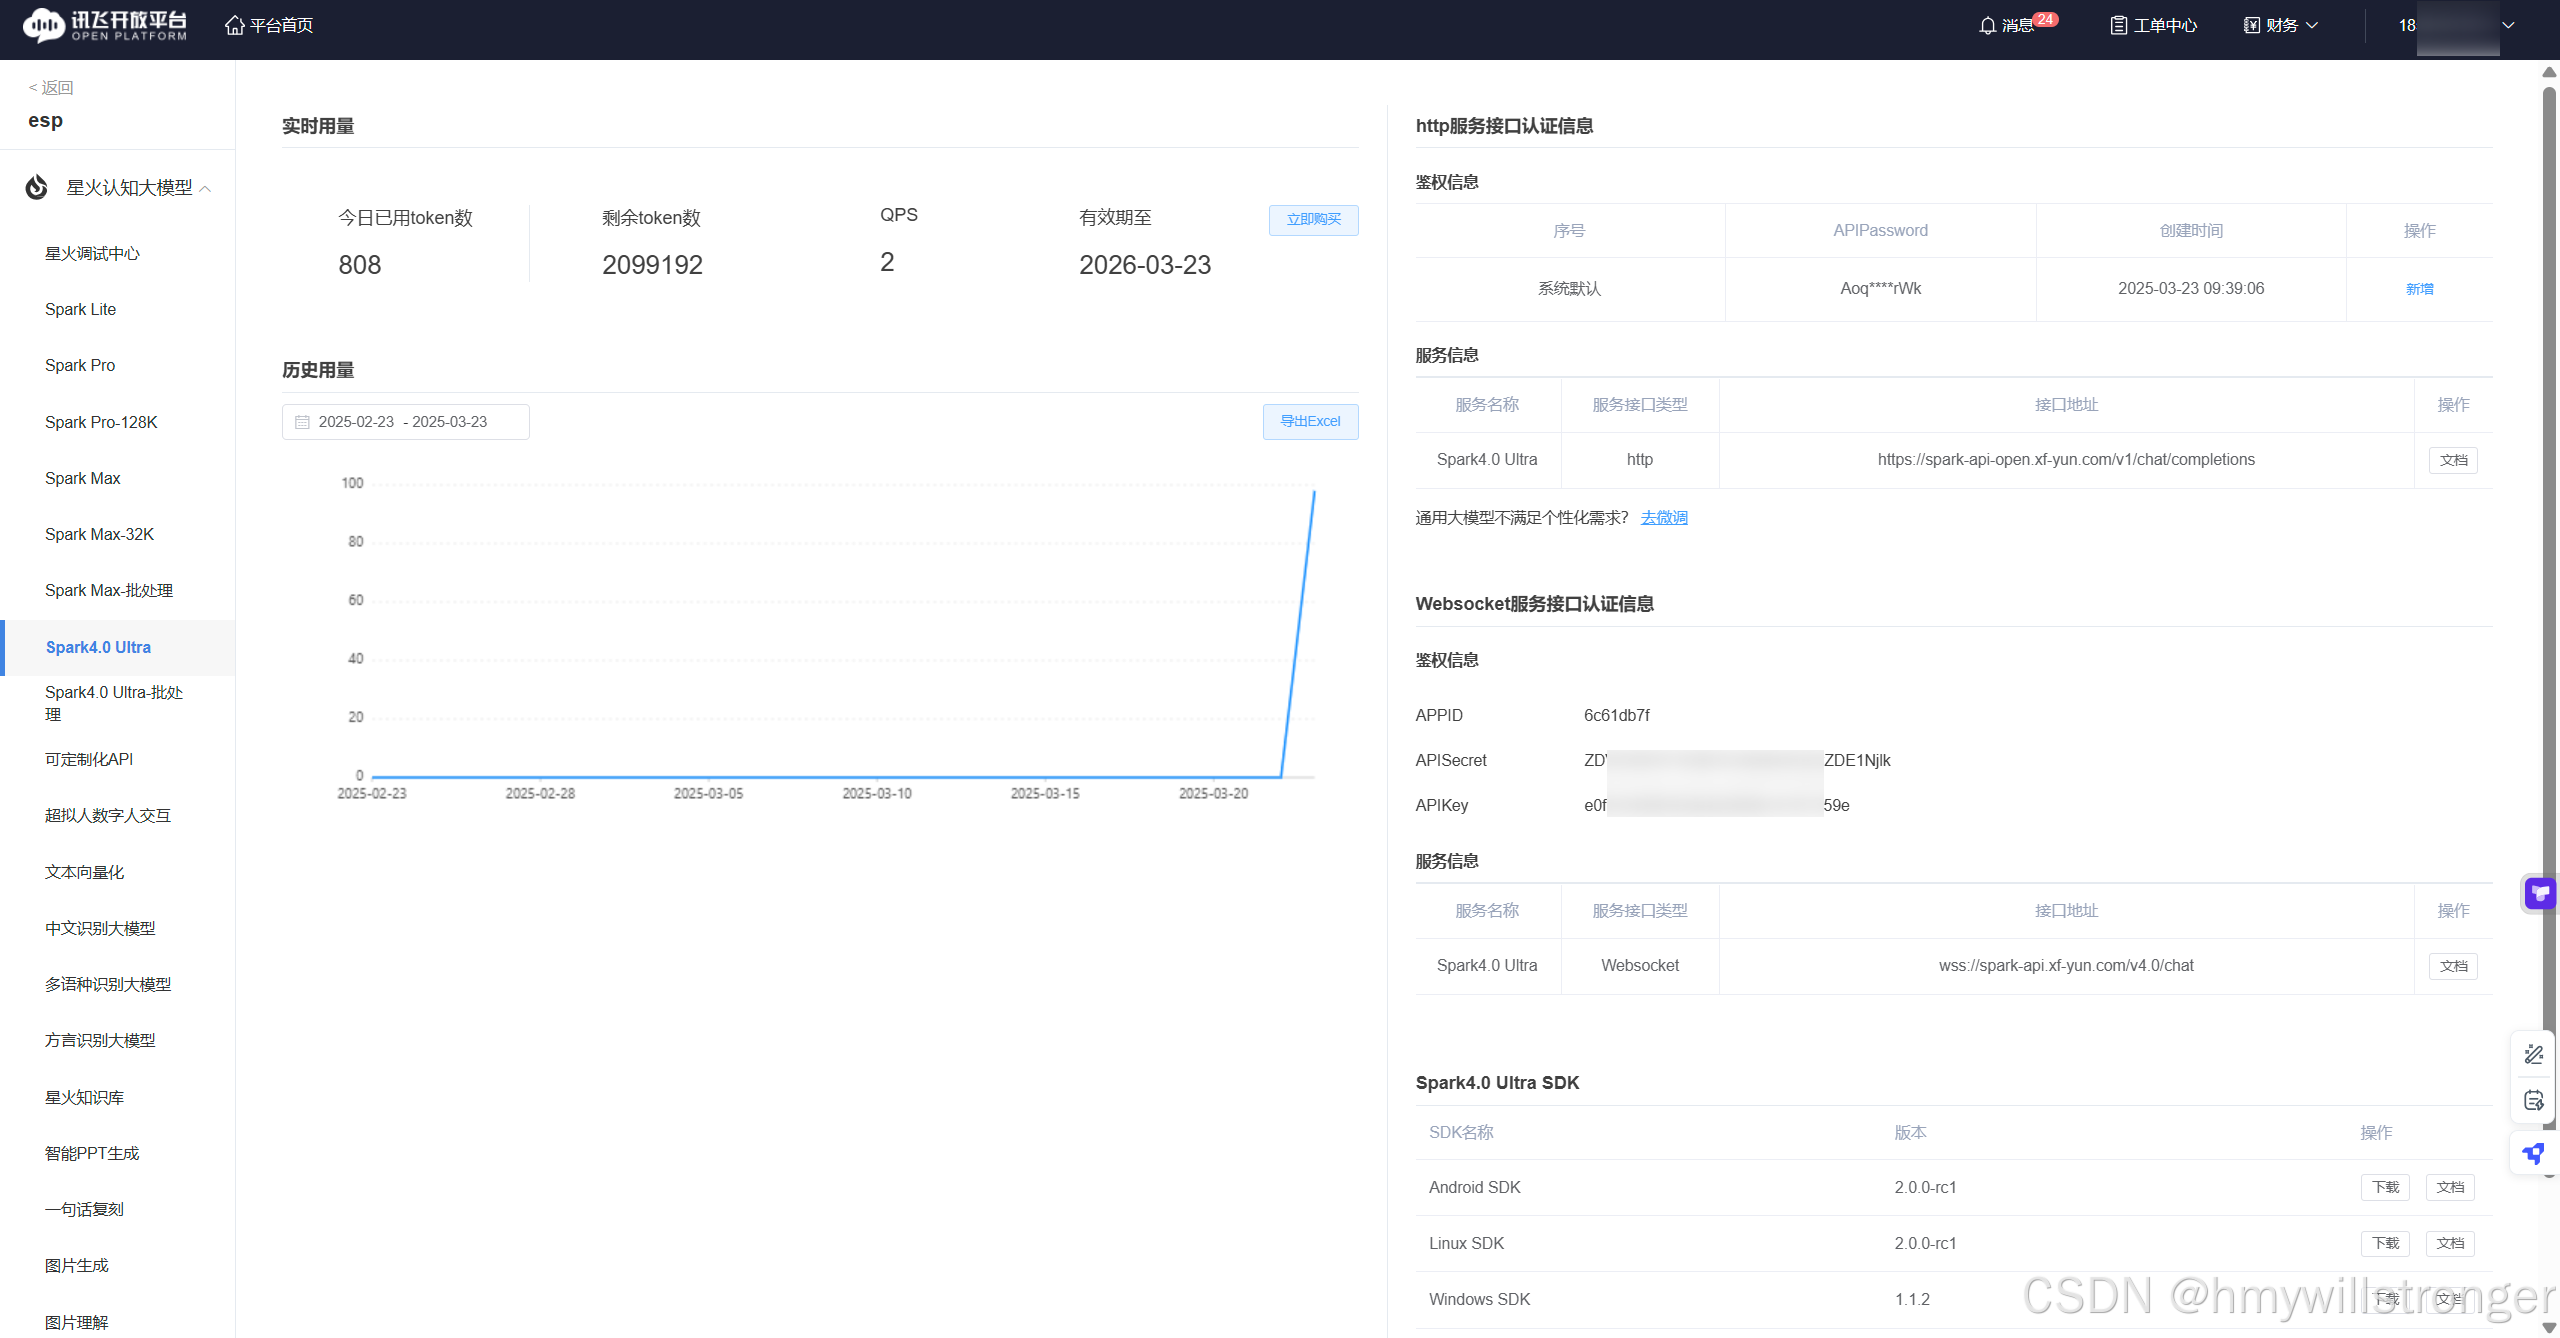Click the 立即购买 button
2560x1338 pixels.
pyautogui.click(x=1313, y=220)
